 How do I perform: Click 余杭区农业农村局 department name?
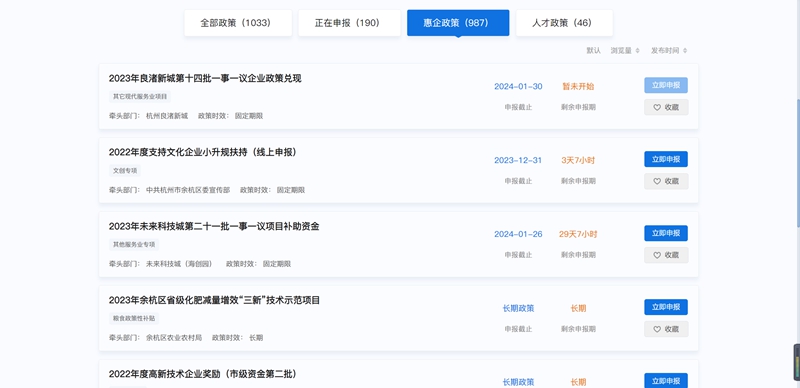[174, 338]
